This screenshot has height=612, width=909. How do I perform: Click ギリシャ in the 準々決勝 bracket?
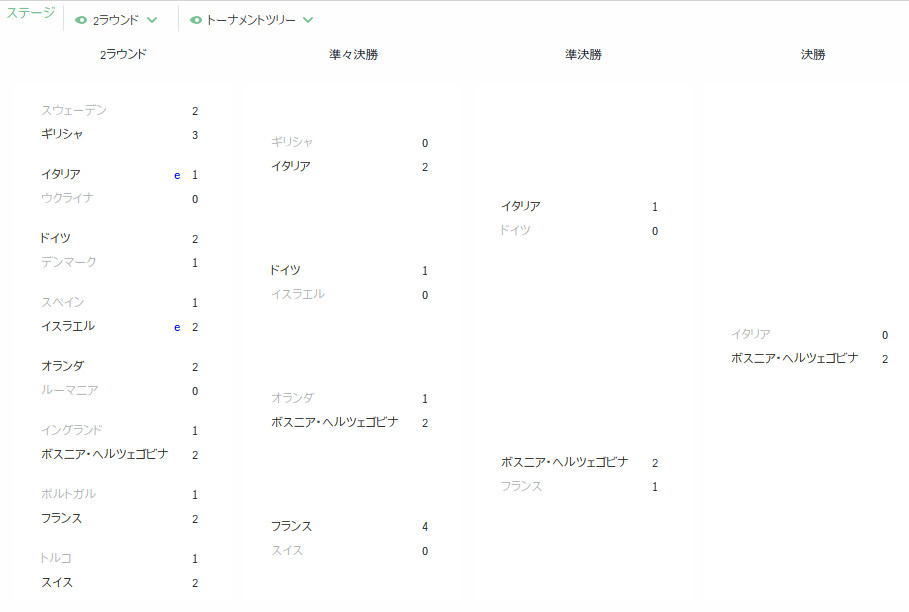(x=292, y=142)
